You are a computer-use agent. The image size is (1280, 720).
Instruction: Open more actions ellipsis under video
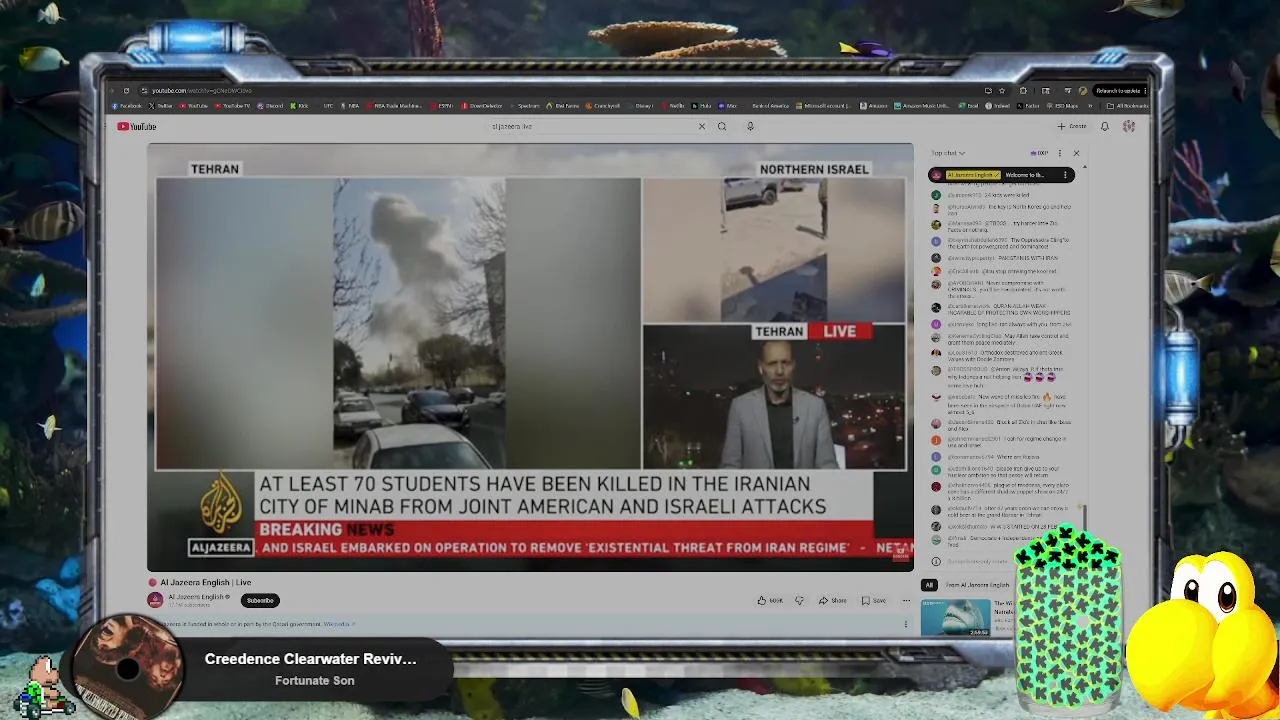(906, 600)
